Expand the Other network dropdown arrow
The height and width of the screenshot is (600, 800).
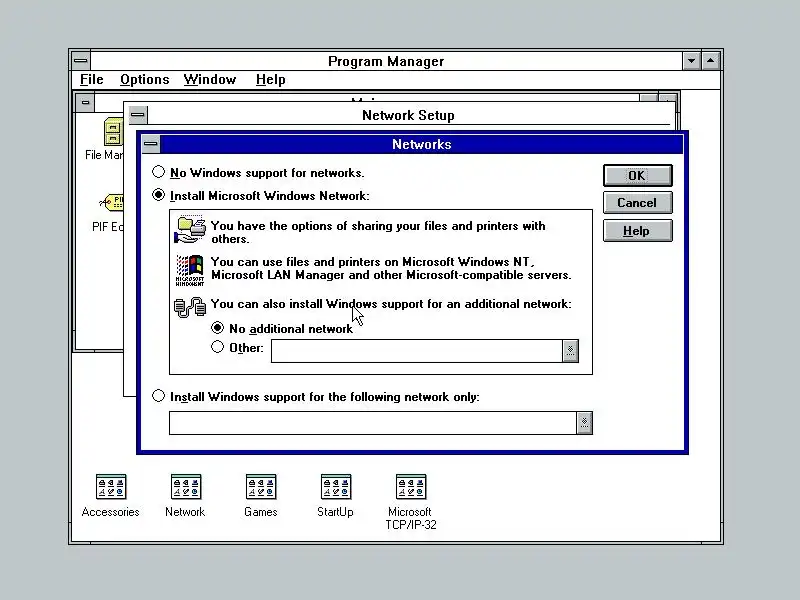coord(570,351)
